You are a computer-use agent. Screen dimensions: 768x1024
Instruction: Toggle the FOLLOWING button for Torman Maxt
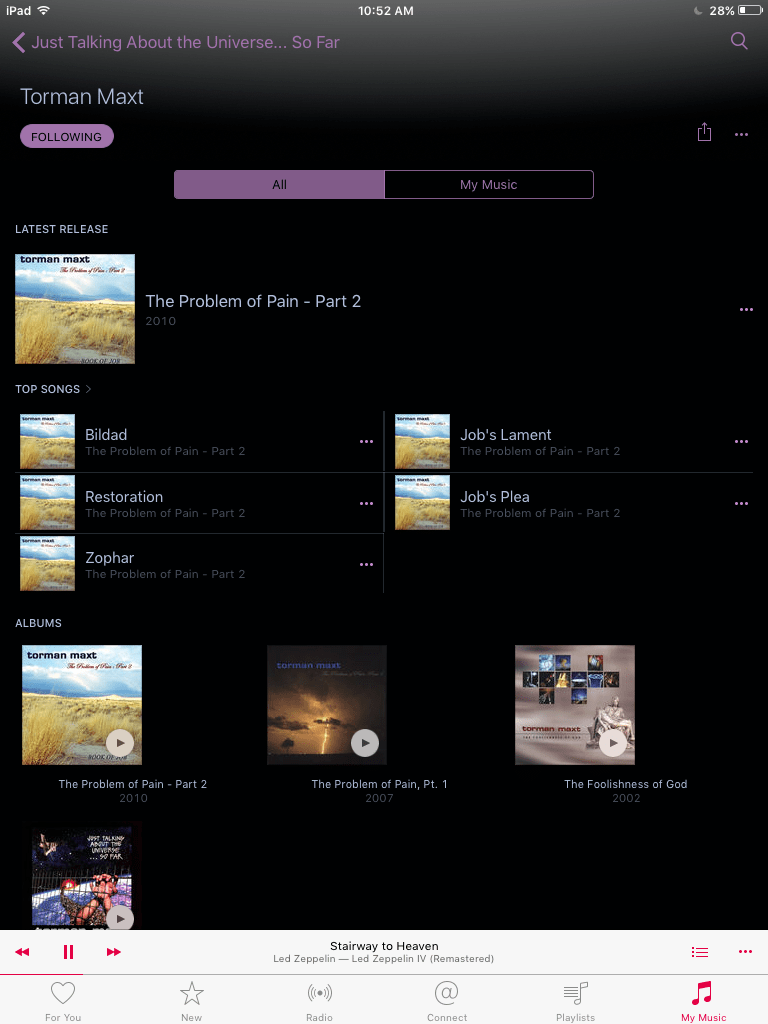click(x=67, y=136)
